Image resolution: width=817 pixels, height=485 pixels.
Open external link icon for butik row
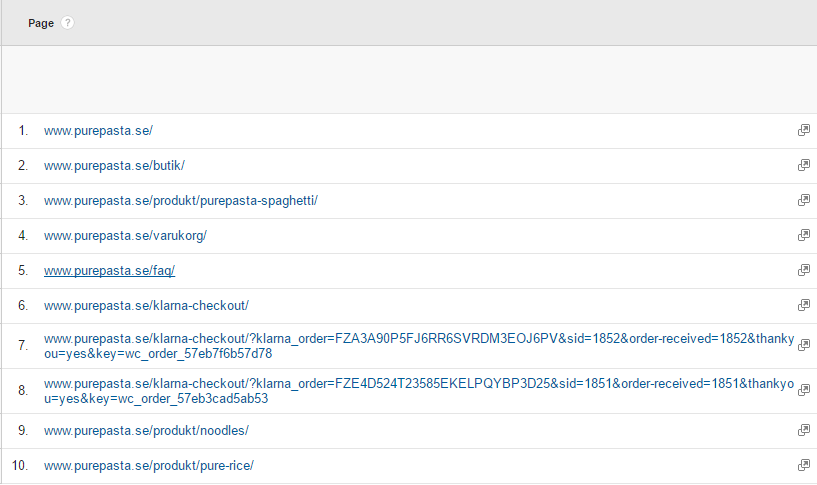pyautogui.click(x=804, y=165)
